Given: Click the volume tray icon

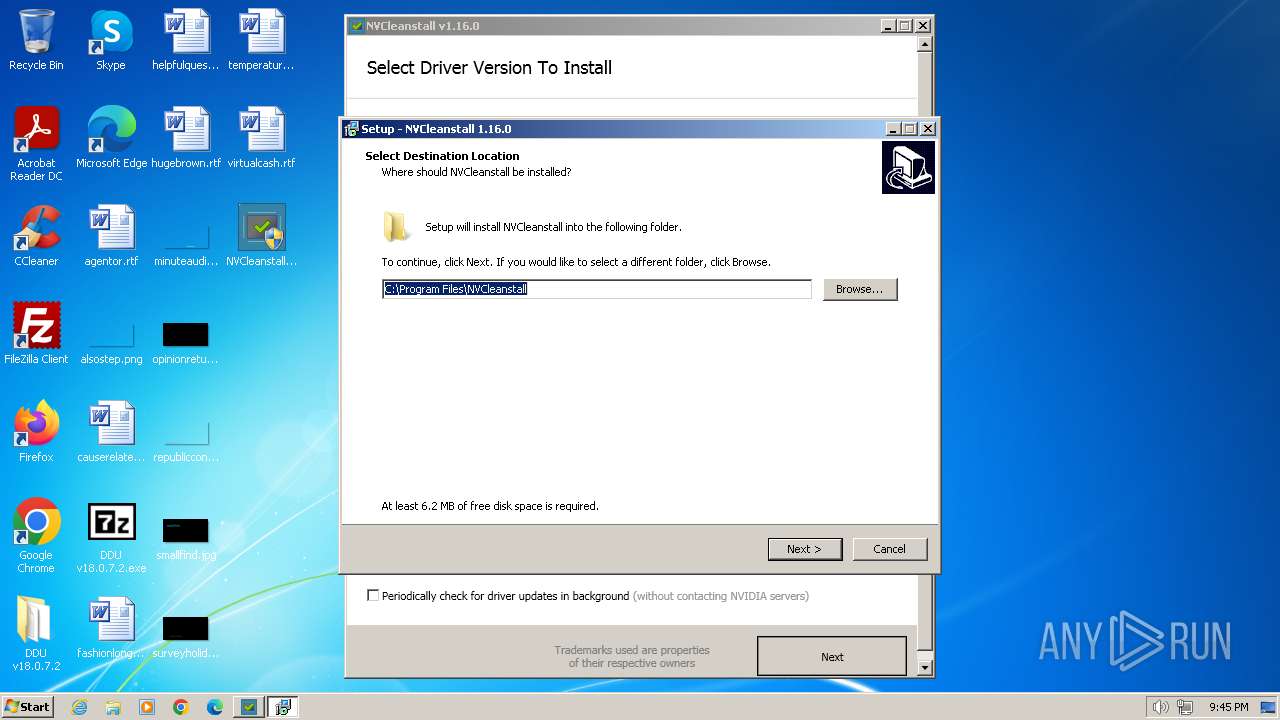Looking at the screenshot, I should point(1160,707).
